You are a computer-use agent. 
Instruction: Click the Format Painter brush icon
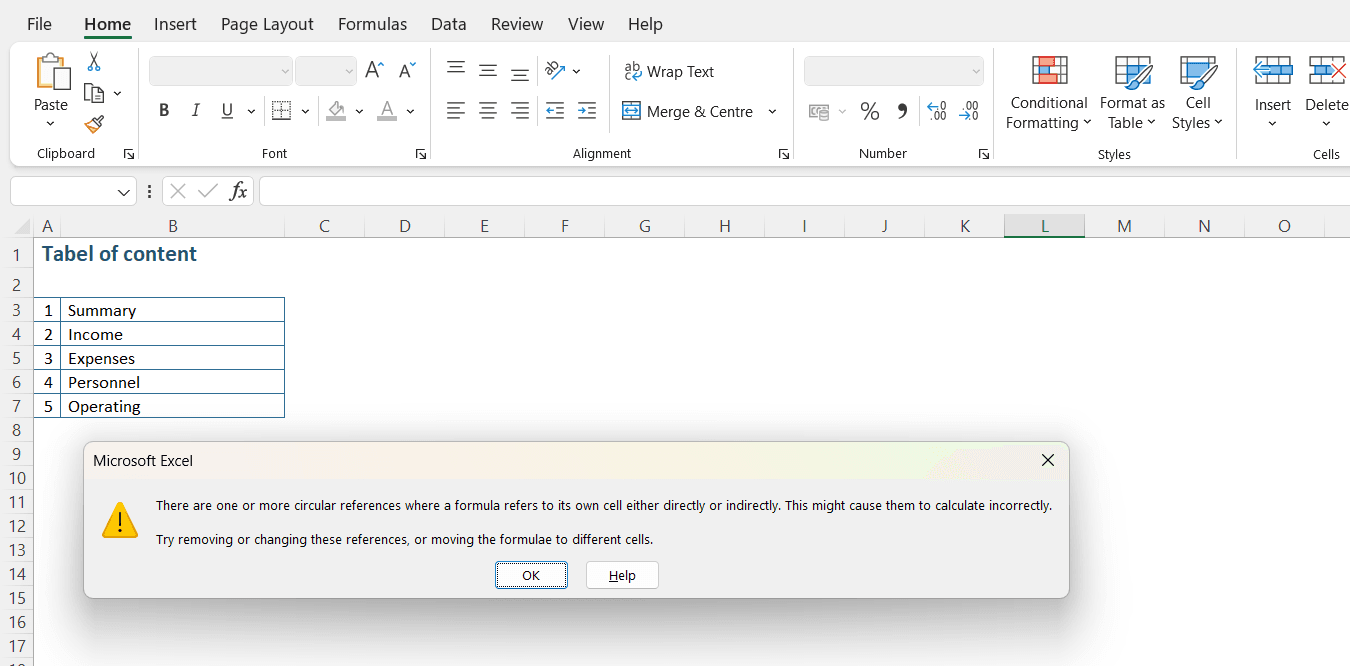tap(94, 124)
